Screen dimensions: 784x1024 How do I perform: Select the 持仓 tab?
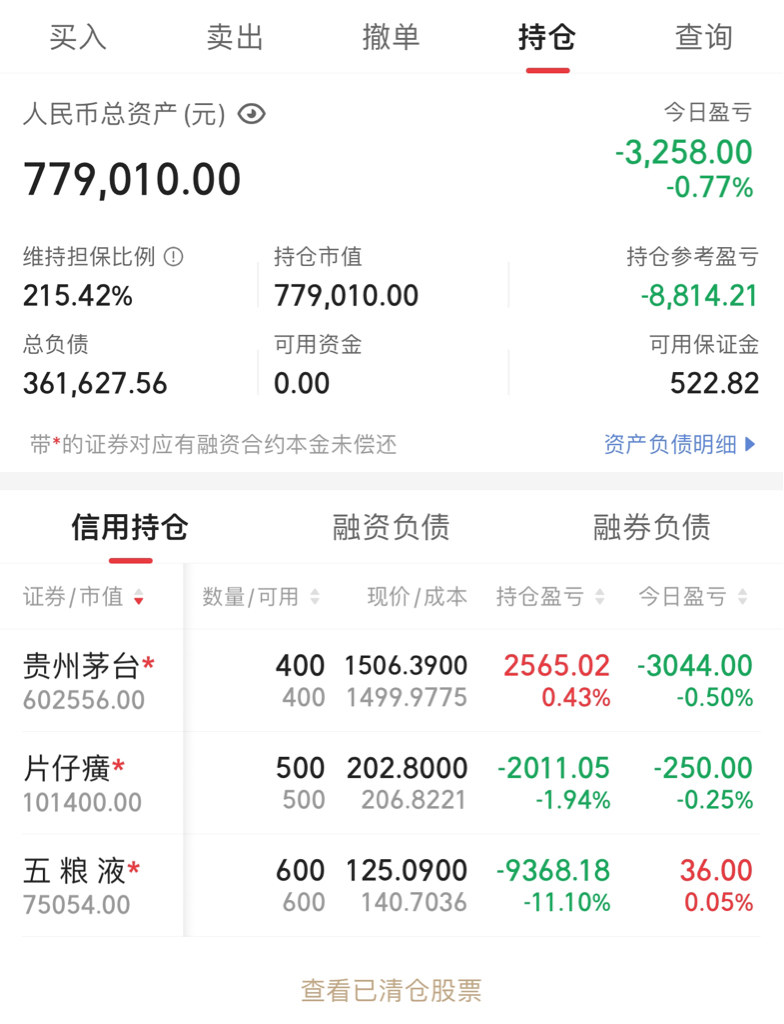[547, 37]
